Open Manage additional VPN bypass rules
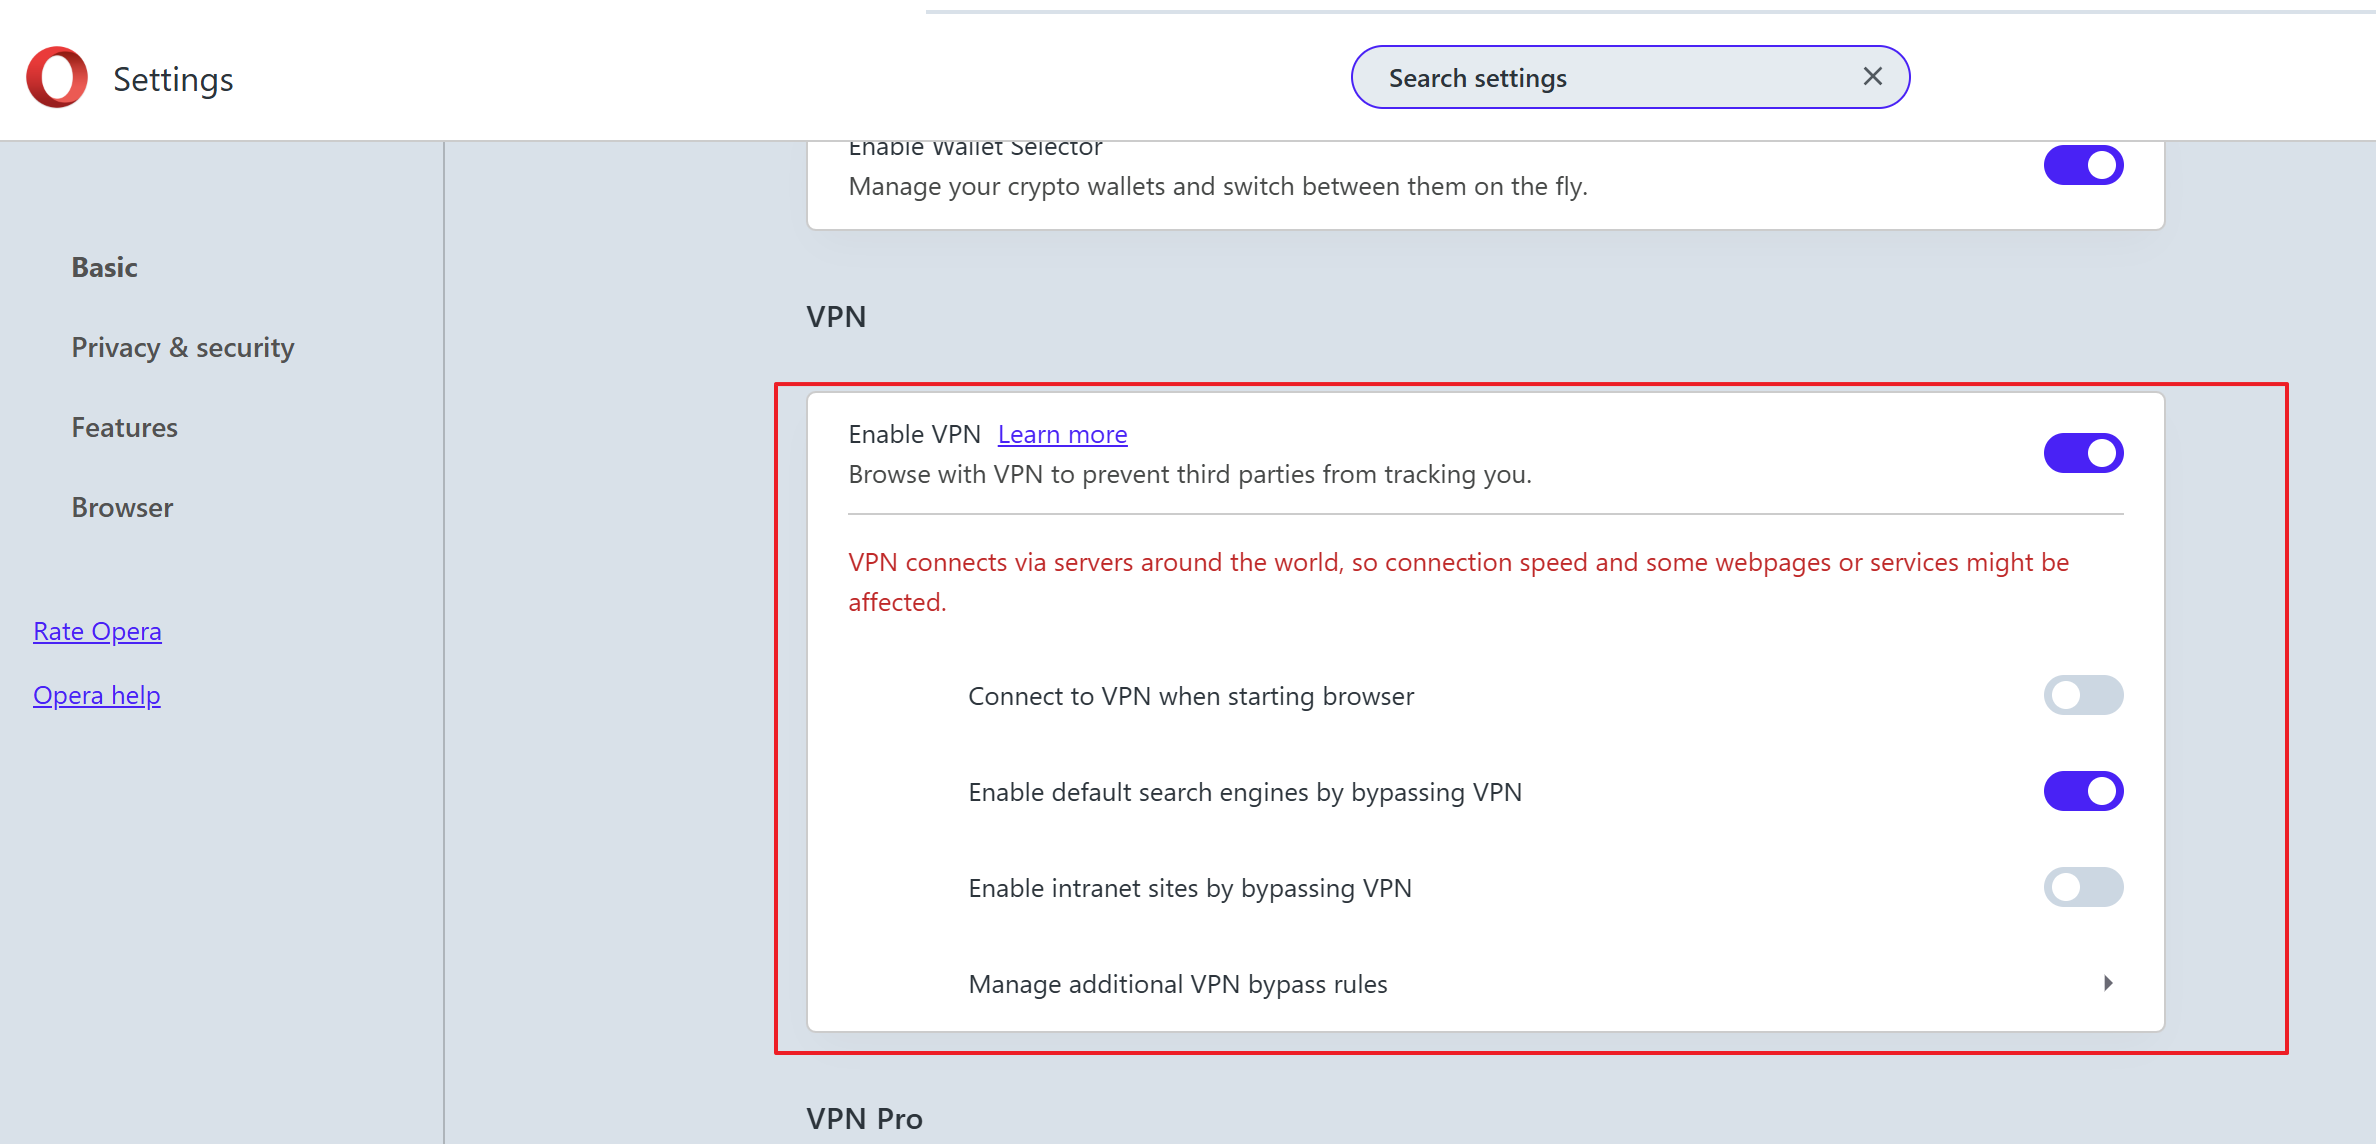The image size is (2376, 1144). (x=1177, y=984)
